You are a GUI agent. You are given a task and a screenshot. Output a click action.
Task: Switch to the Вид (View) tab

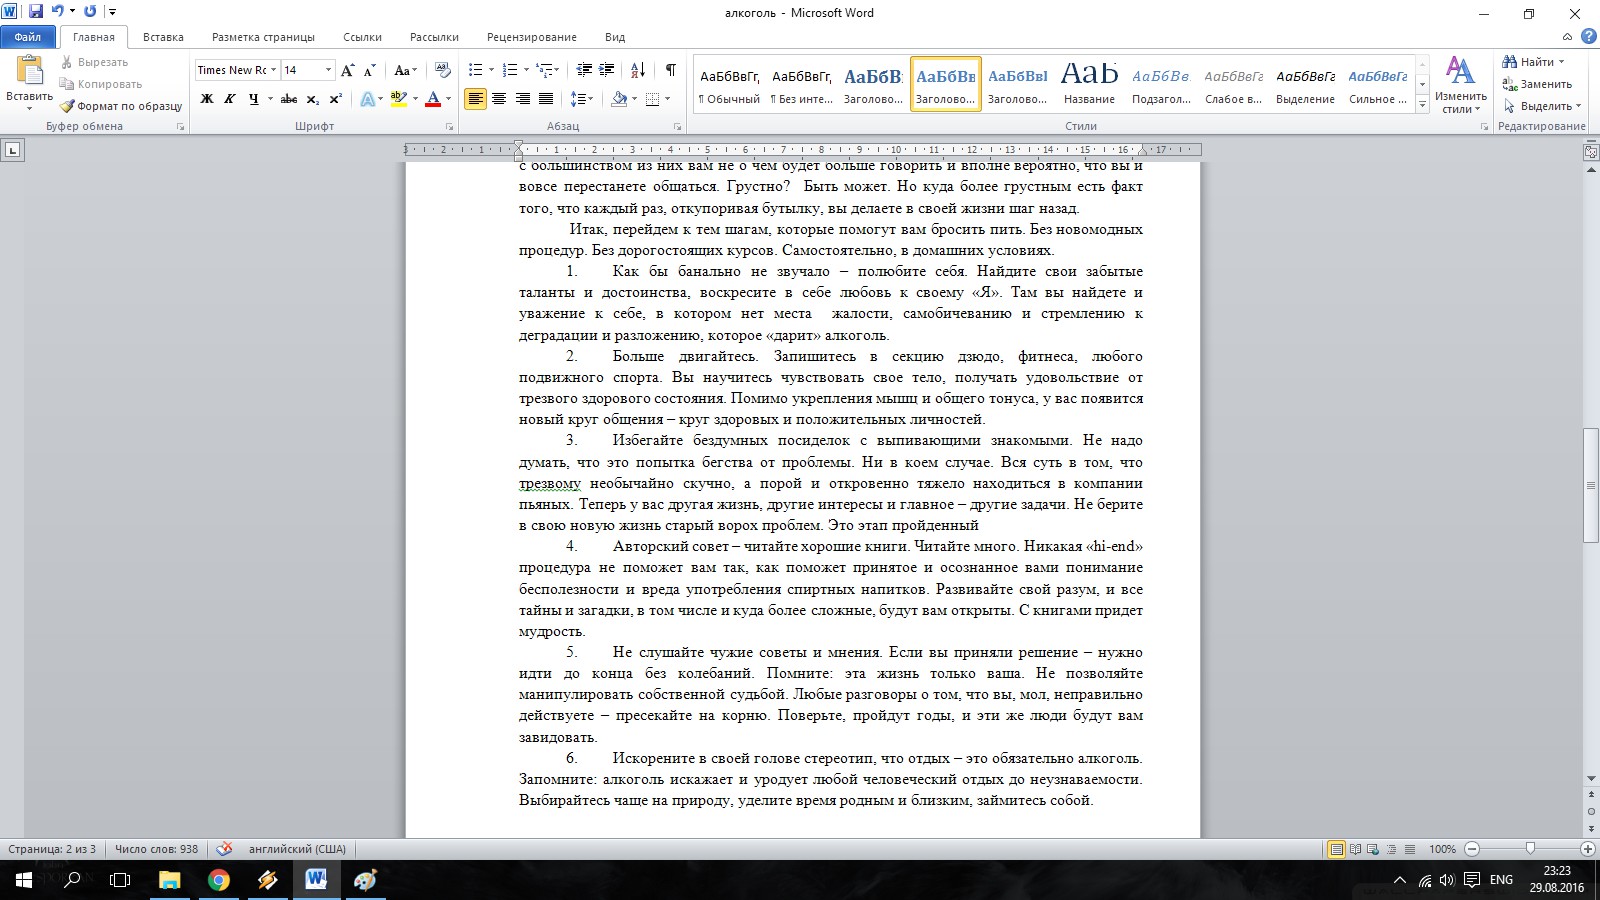point(615,37)
